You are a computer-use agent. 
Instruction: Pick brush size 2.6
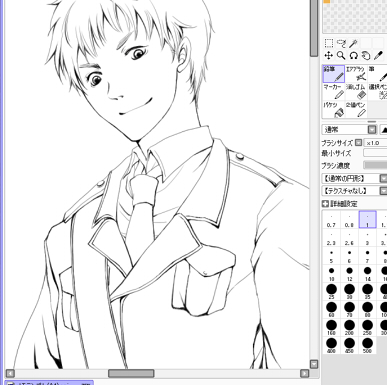point(349,238)
